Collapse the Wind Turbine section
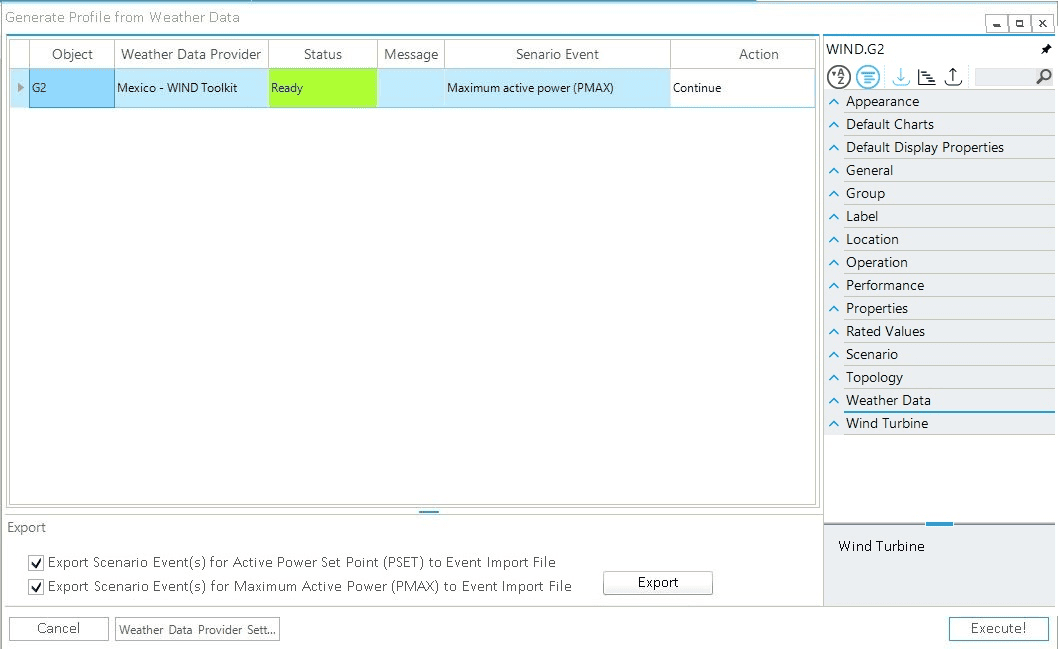 click(x=833, y=423)
